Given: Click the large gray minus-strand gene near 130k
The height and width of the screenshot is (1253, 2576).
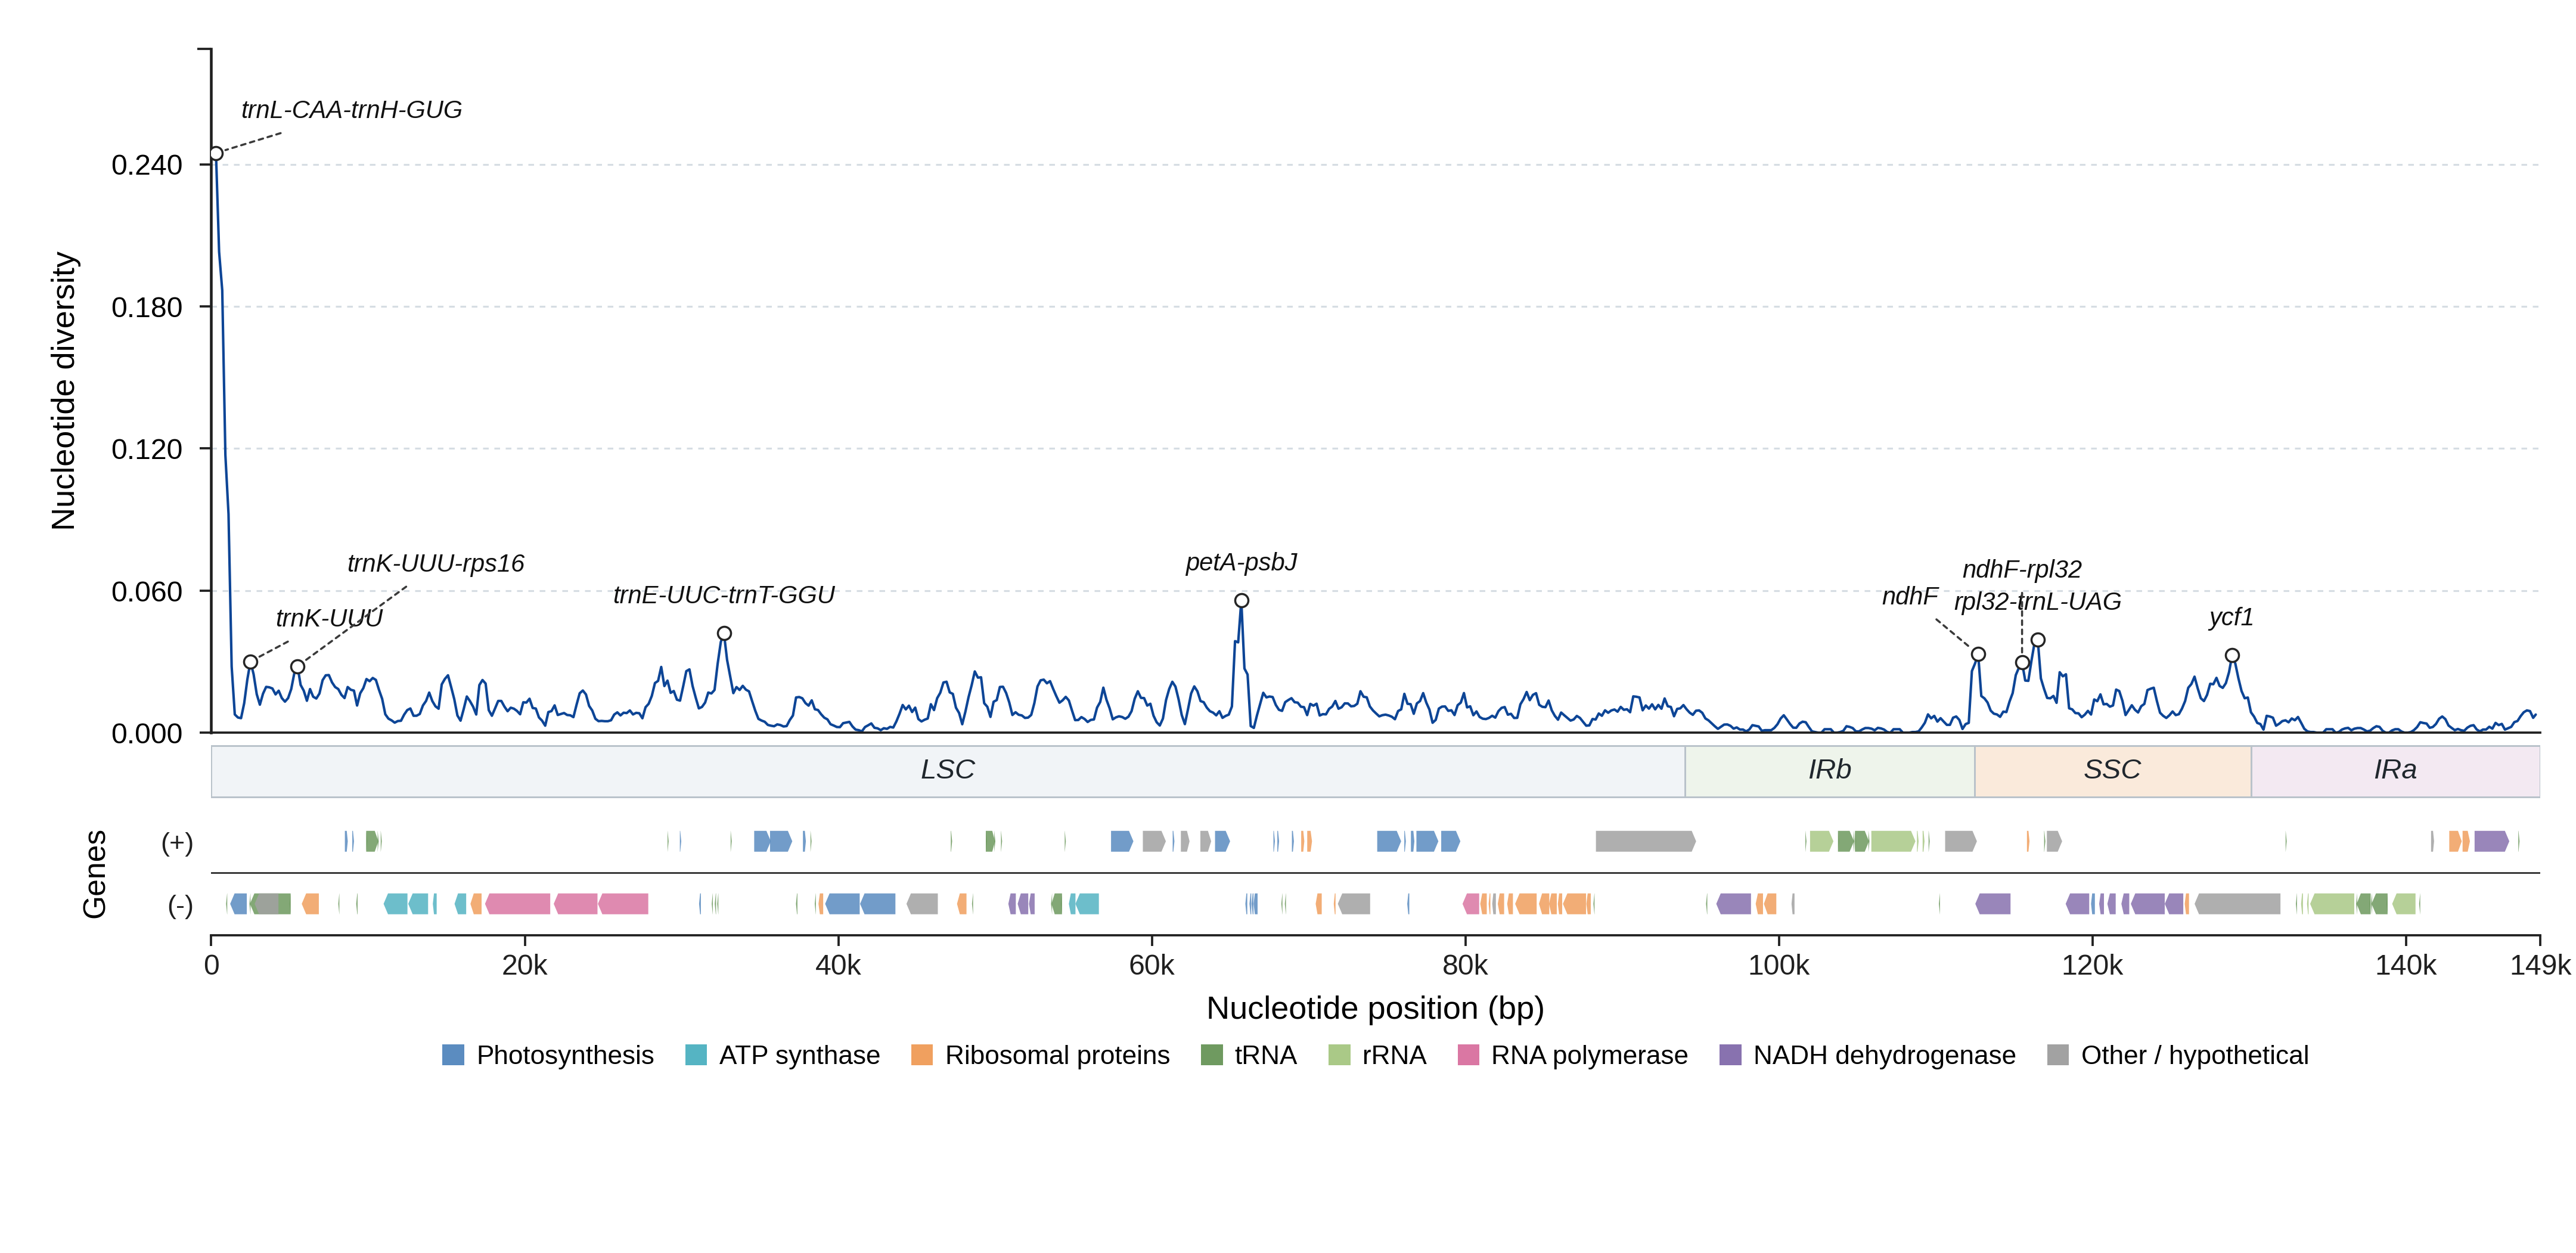Looking at the screenshot, I should [x=2238, y=904].
